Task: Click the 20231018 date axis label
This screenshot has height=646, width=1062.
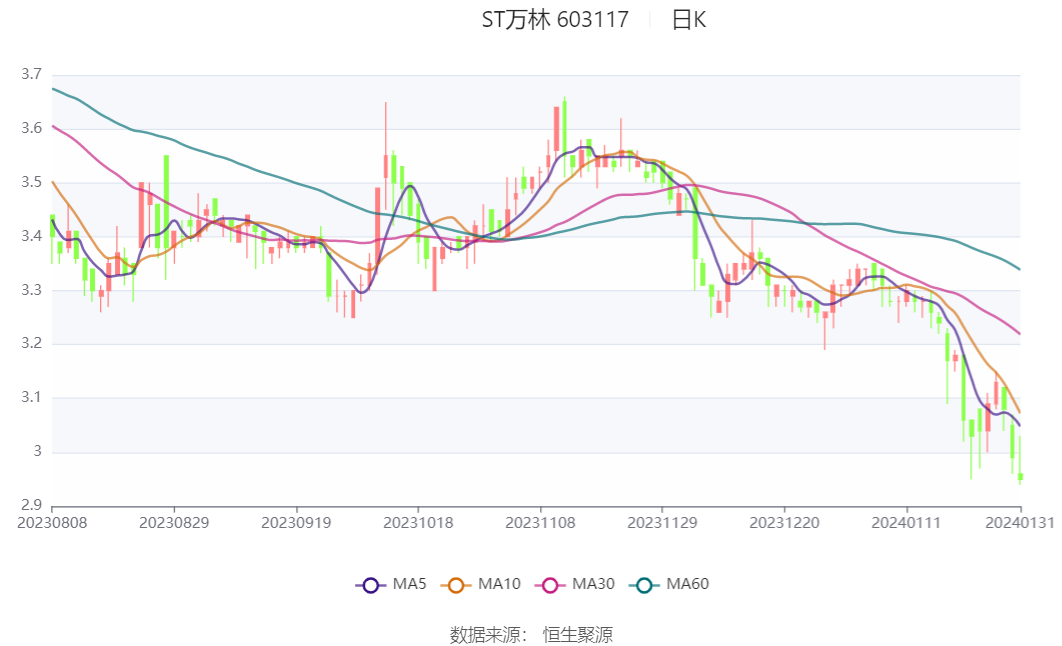Action: (x=418, y=523)
